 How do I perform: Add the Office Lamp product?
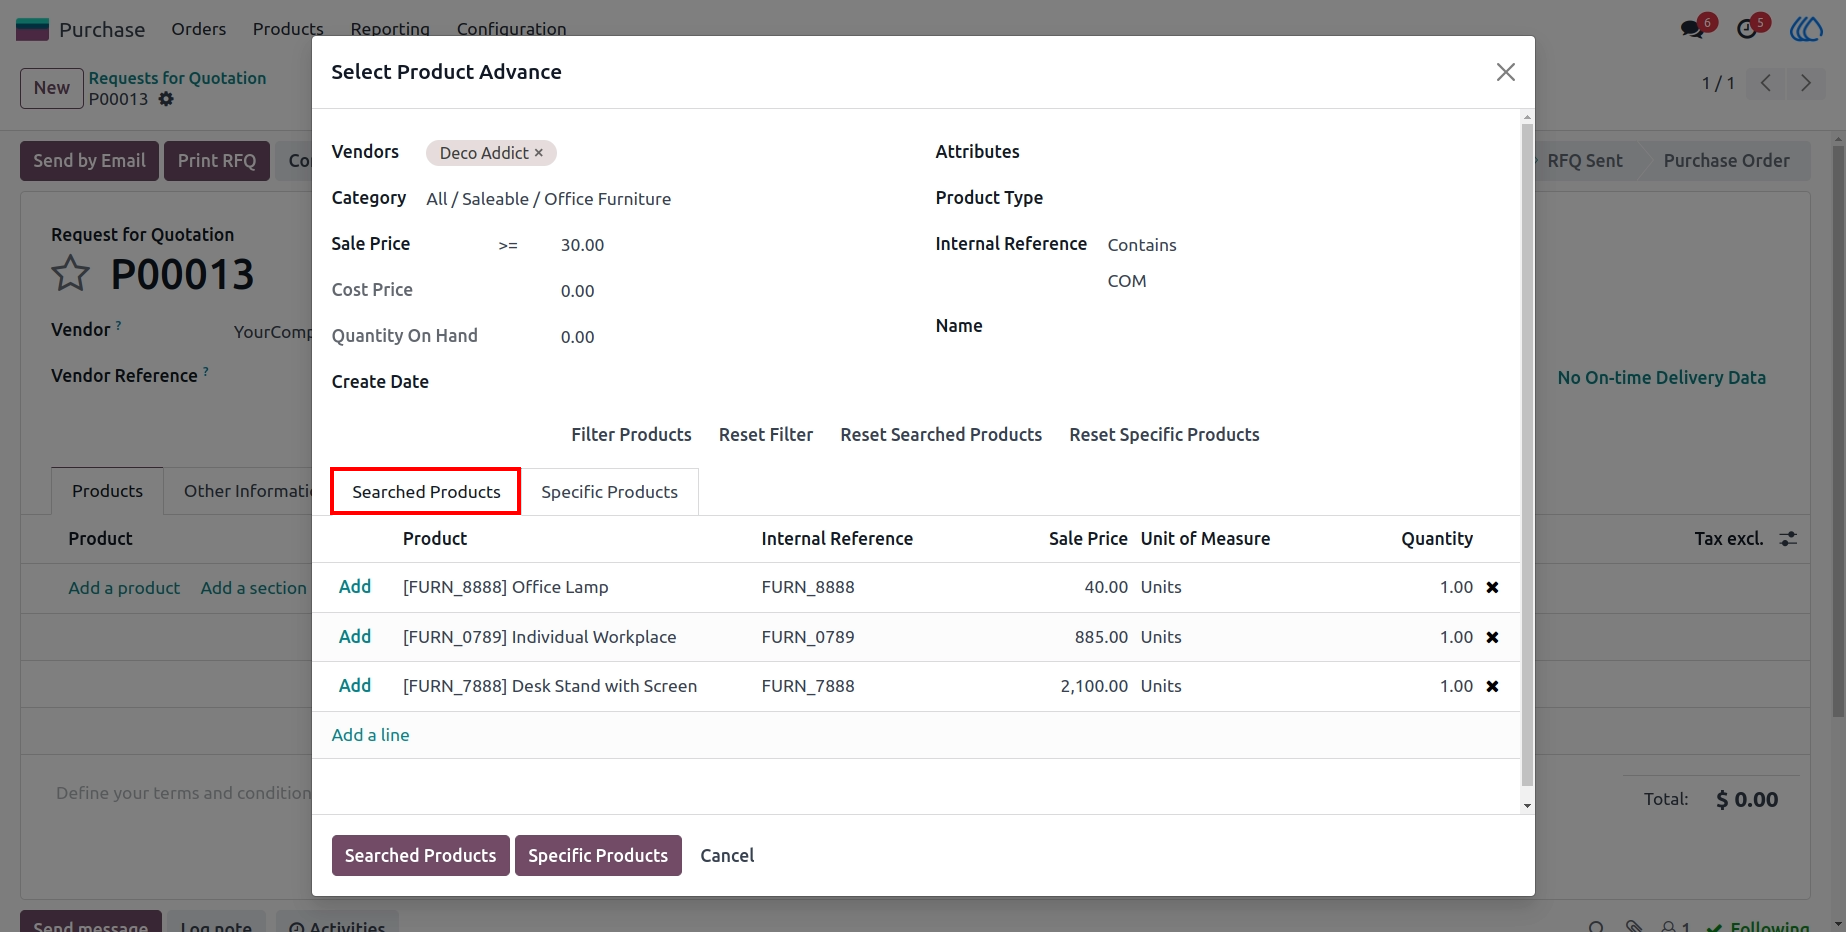click(355, 587)
